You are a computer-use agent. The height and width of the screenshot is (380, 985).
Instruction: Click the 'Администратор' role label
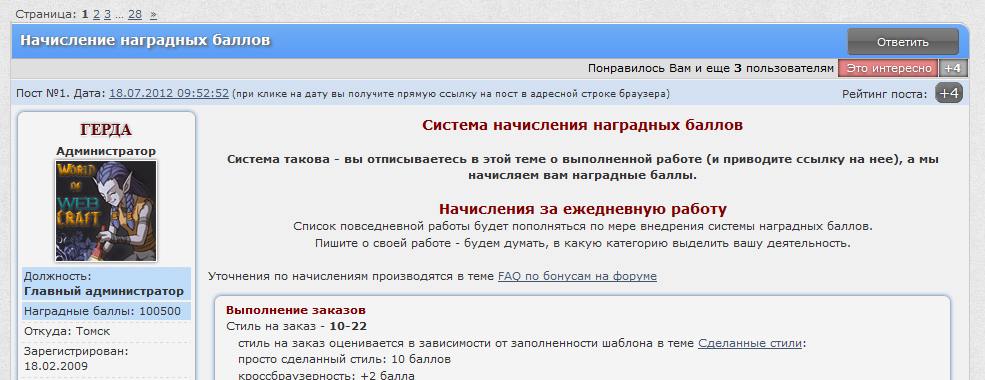tap(106, 151)
